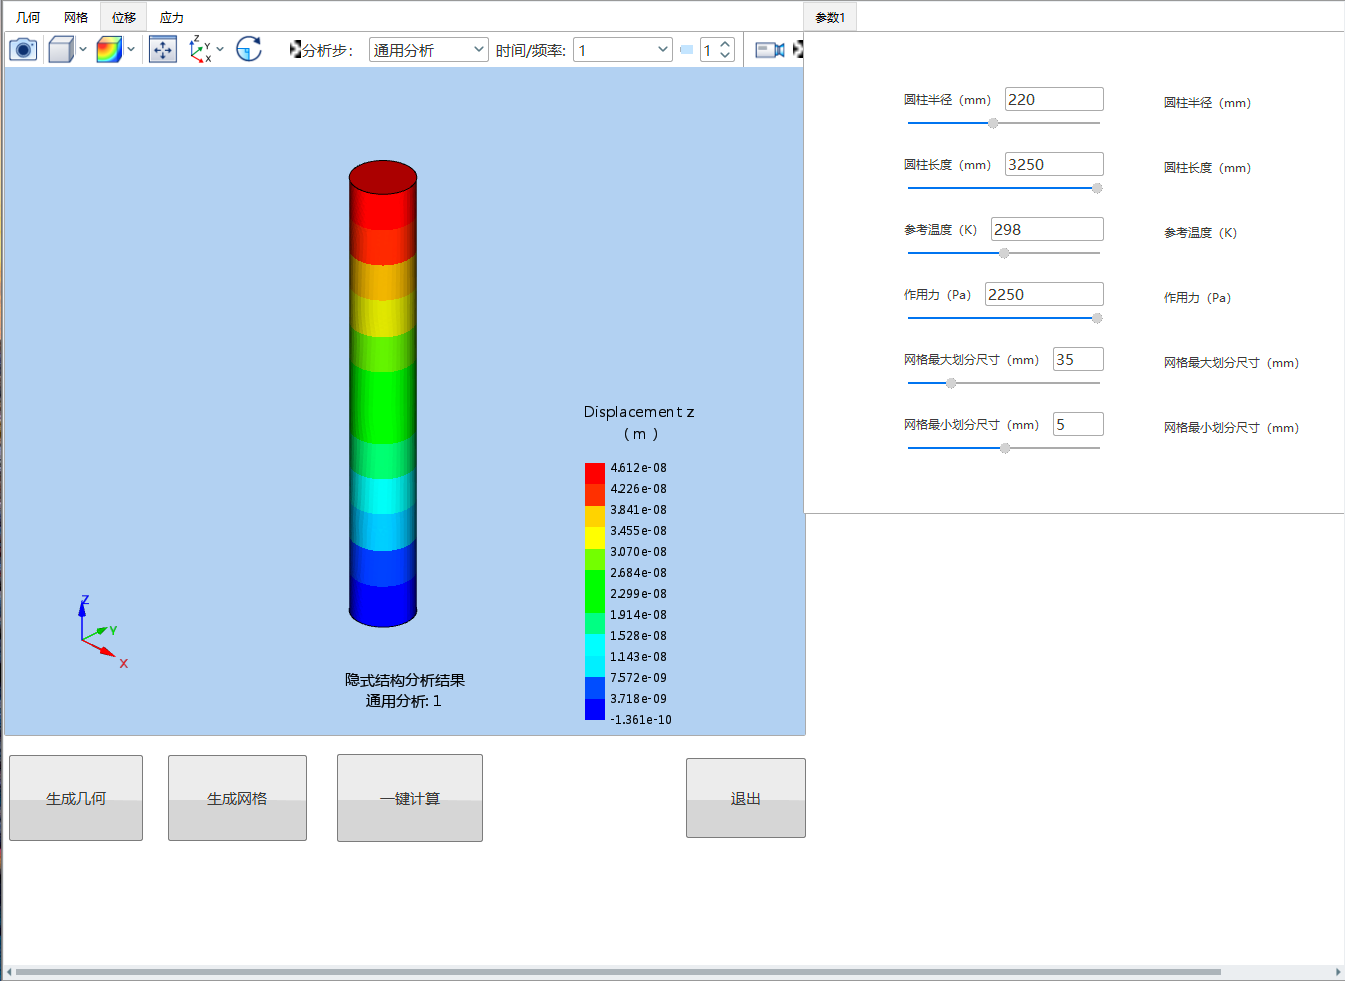Click the colored contour plot icon
The image size is (1345, 981).
(109, 49)
